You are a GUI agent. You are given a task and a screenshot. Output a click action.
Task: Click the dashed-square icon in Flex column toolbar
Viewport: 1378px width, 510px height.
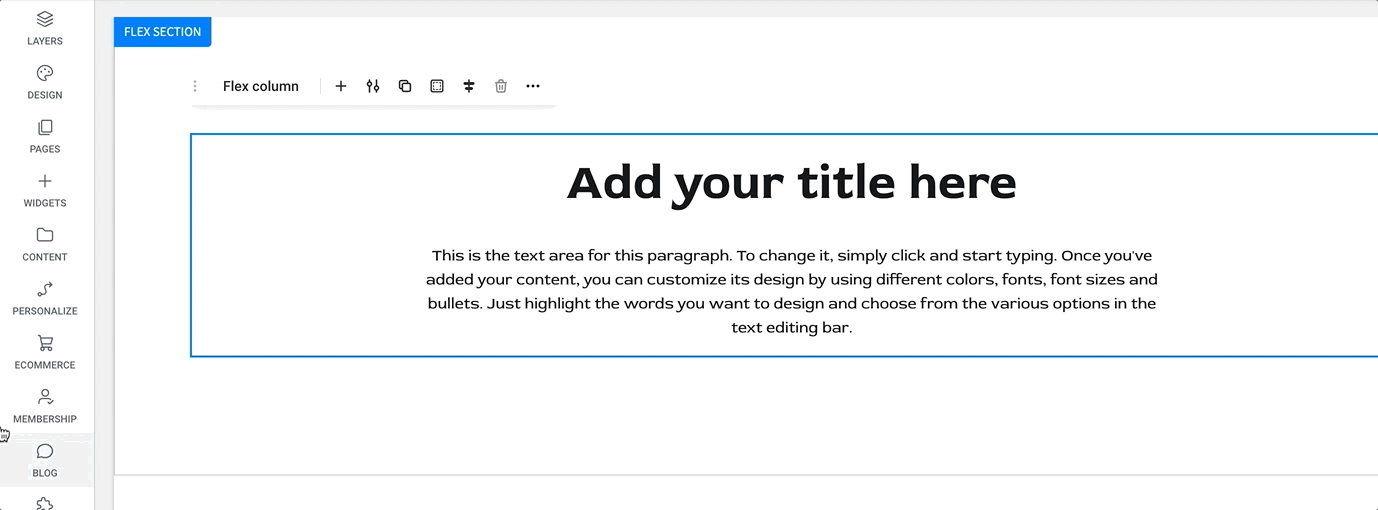(x=437, y=86)
